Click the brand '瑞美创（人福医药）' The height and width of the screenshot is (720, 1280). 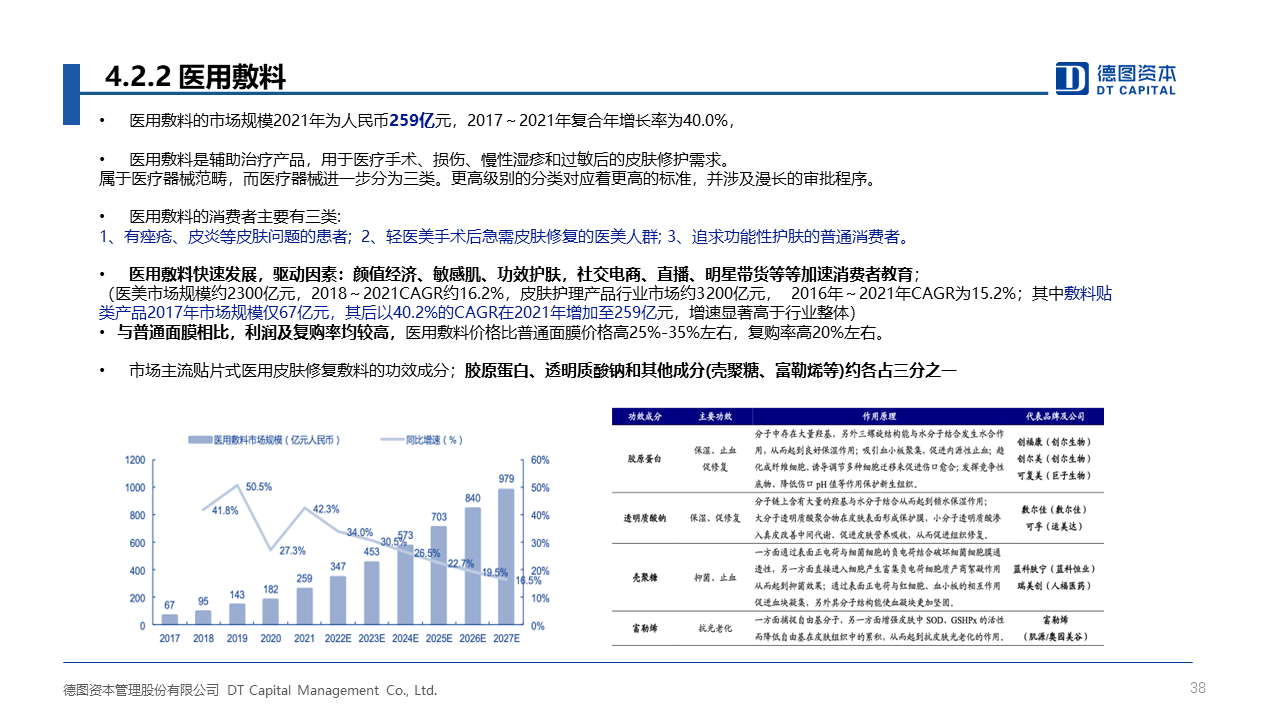point(1053,584)
